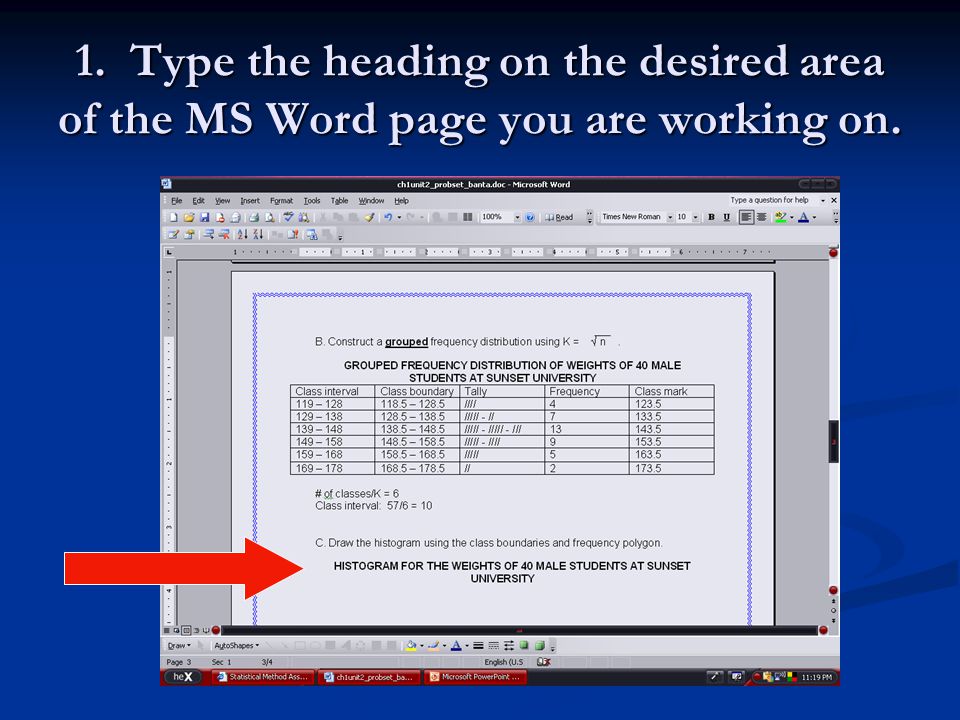The width and height of the screenshot is (960, 720).
Task: Click the Class interval table header cell
Action: click(332, 391)
